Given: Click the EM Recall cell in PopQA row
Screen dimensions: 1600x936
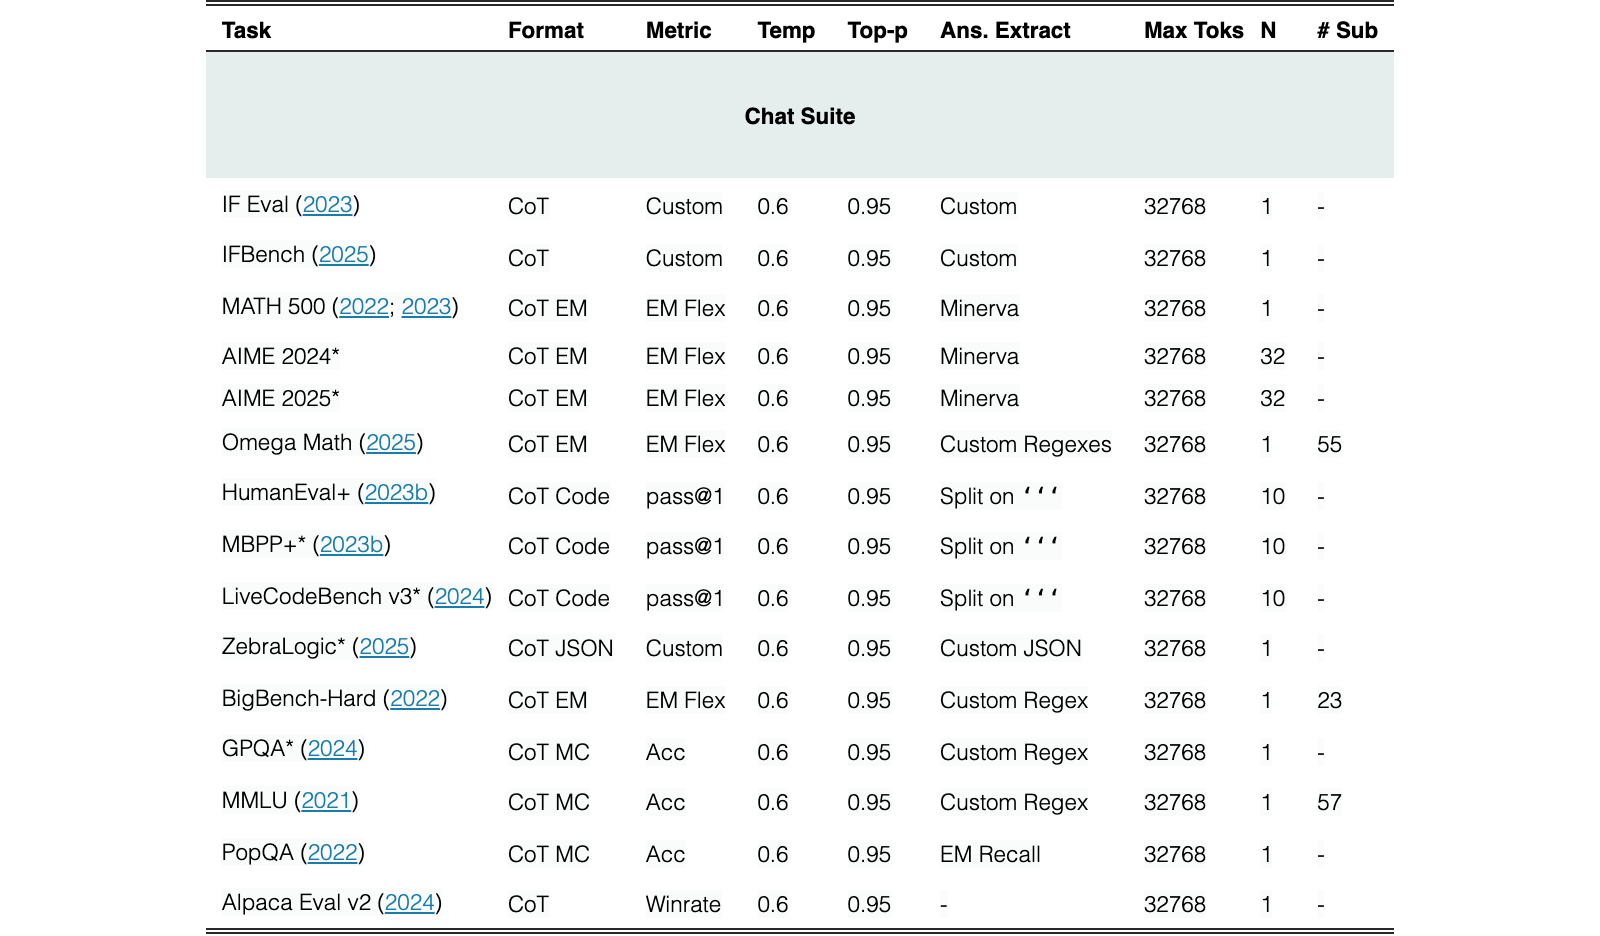Looking at the screenshot, I should 990,855.
